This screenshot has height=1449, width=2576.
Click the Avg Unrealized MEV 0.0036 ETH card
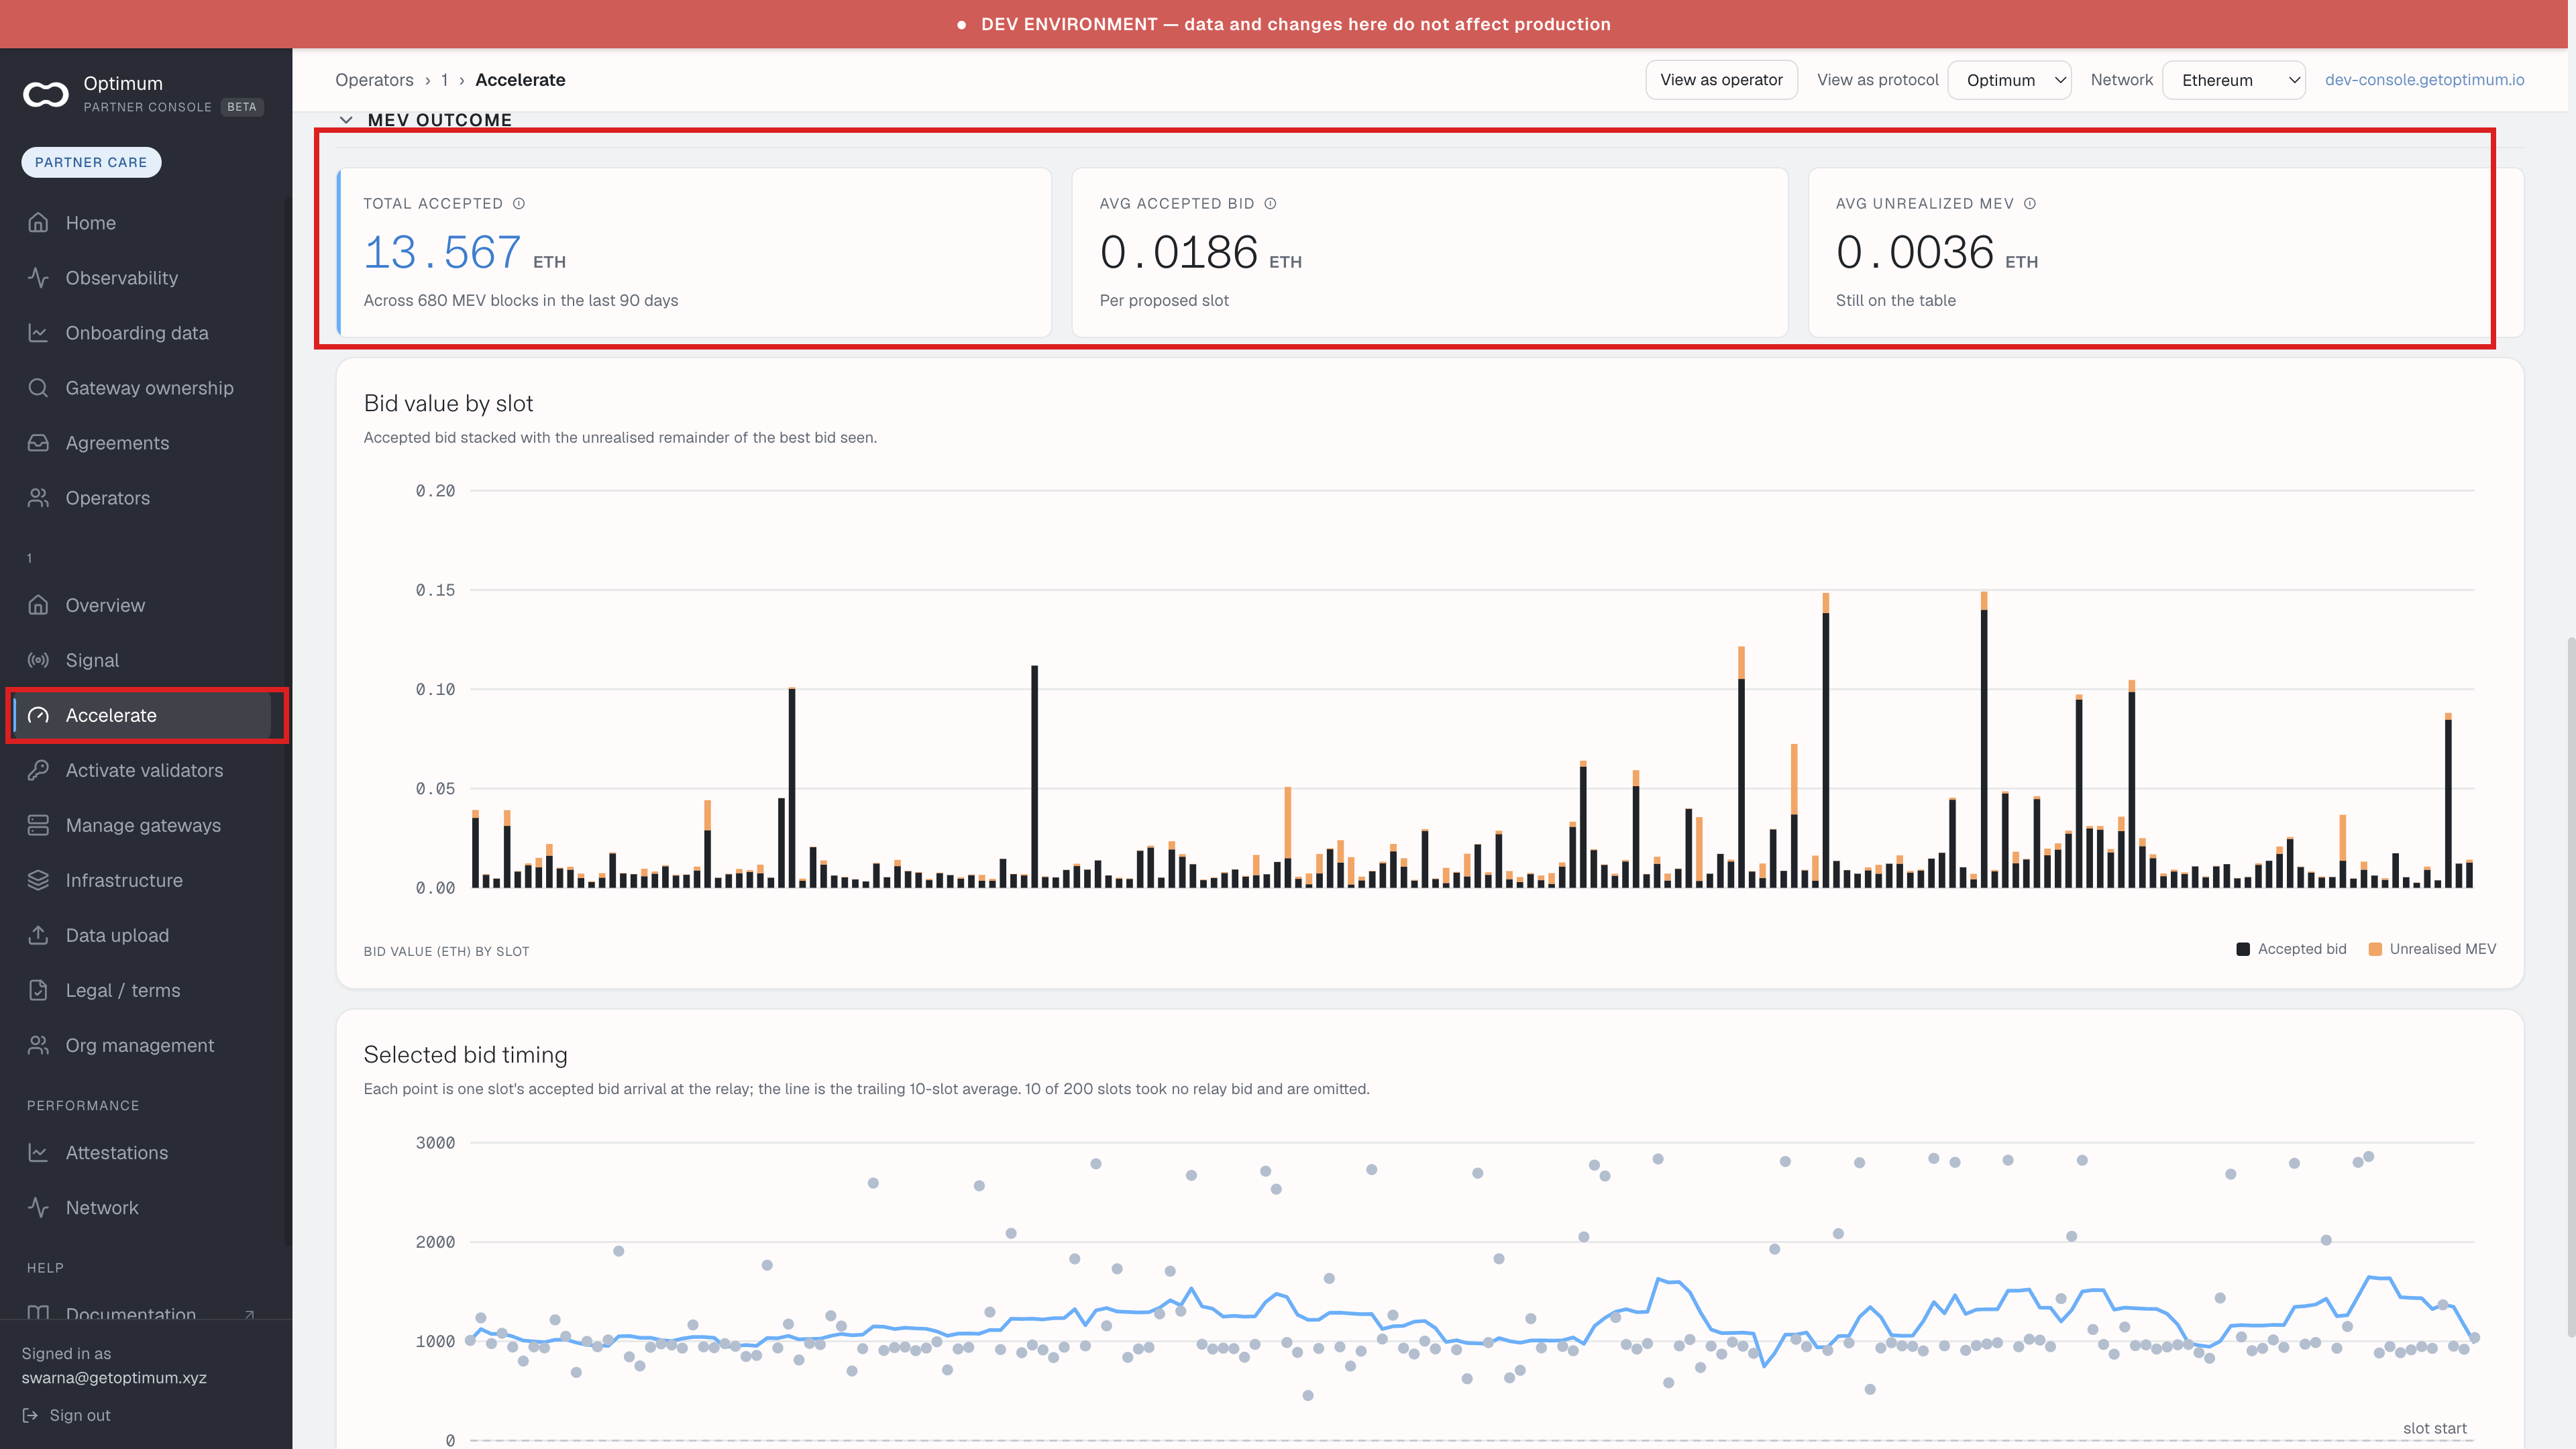pos(2166,252)
